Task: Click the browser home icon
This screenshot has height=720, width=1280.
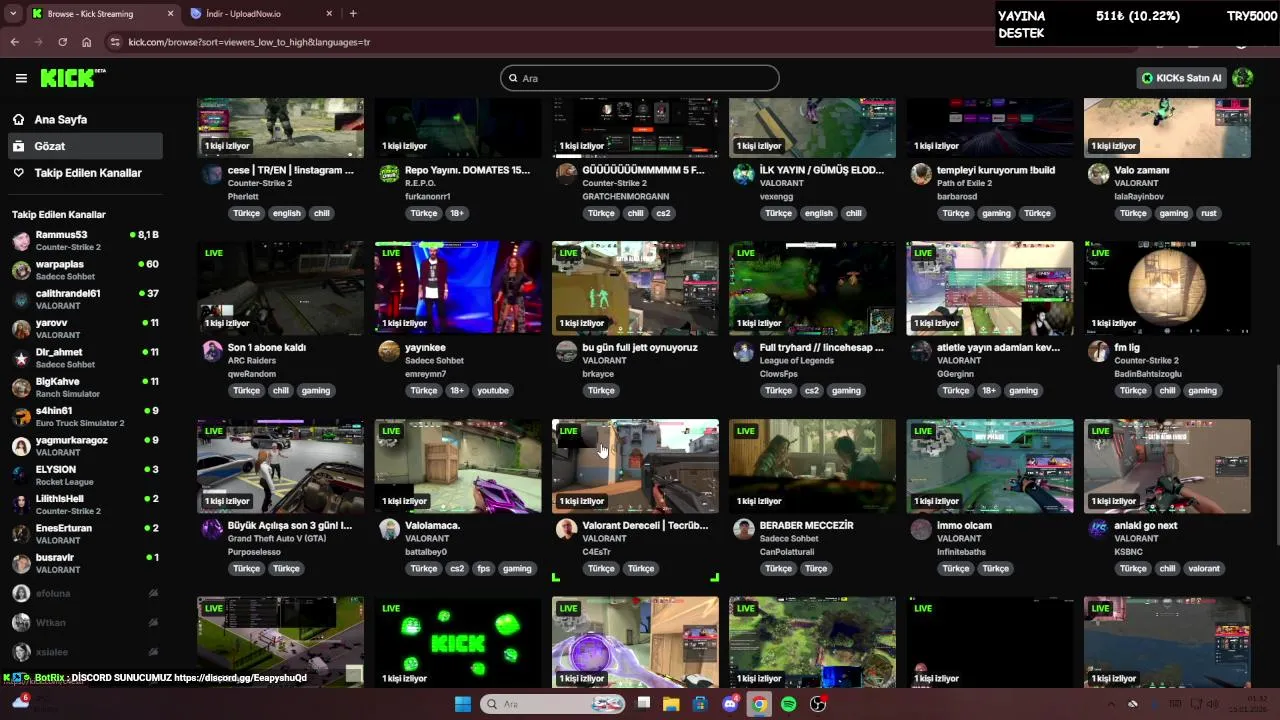Action: (86, 42)
